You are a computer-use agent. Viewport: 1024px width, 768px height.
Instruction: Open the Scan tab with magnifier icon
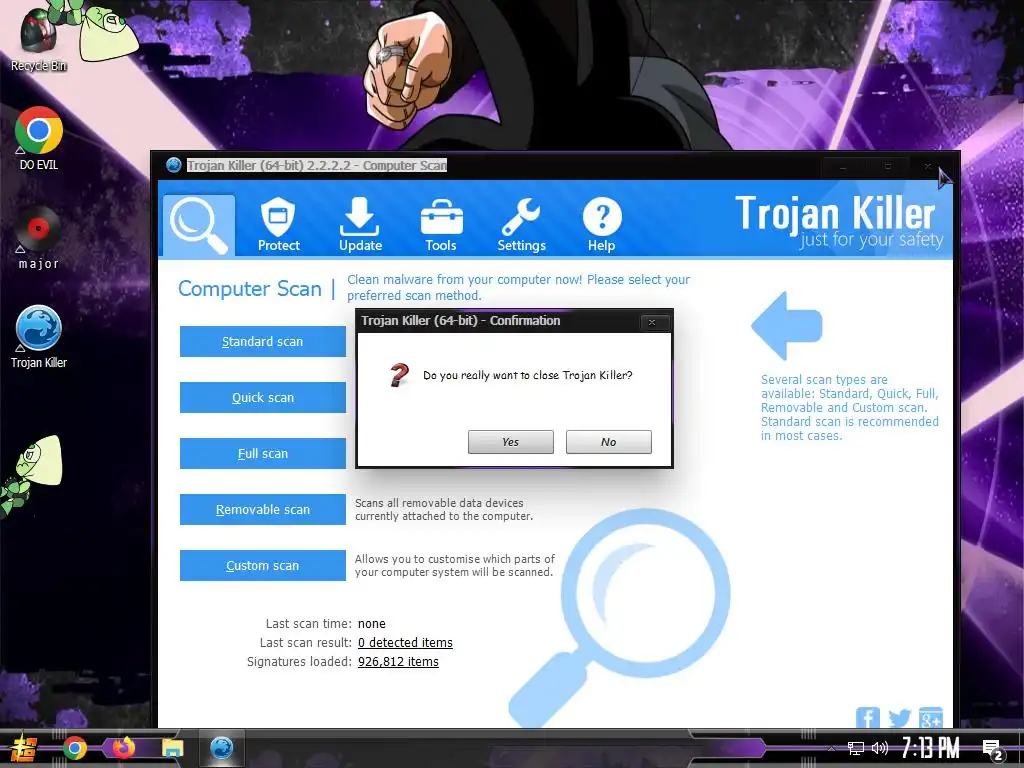(x=199, y=225)
